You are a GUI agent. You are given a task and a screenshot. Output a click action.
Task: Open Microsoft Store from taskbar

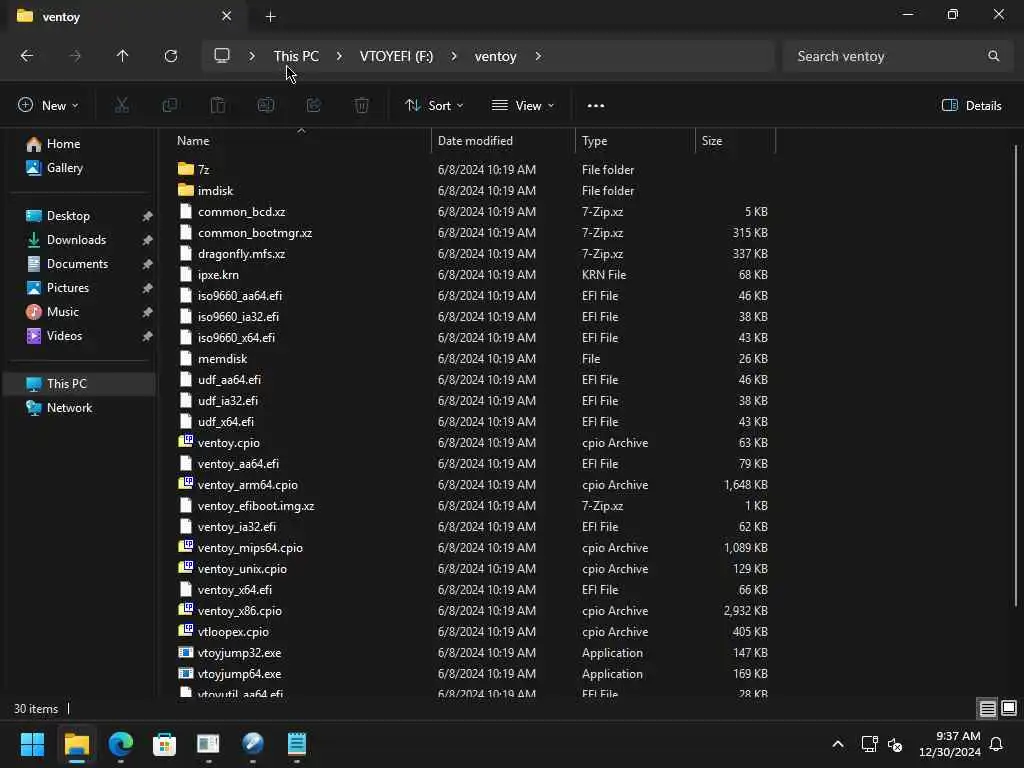pyautogui.click(x=165, y=744)
